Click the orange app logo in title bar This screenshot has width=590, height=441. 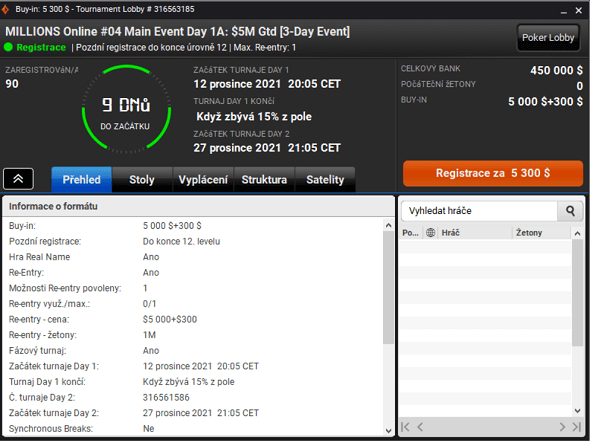[6, 9]
